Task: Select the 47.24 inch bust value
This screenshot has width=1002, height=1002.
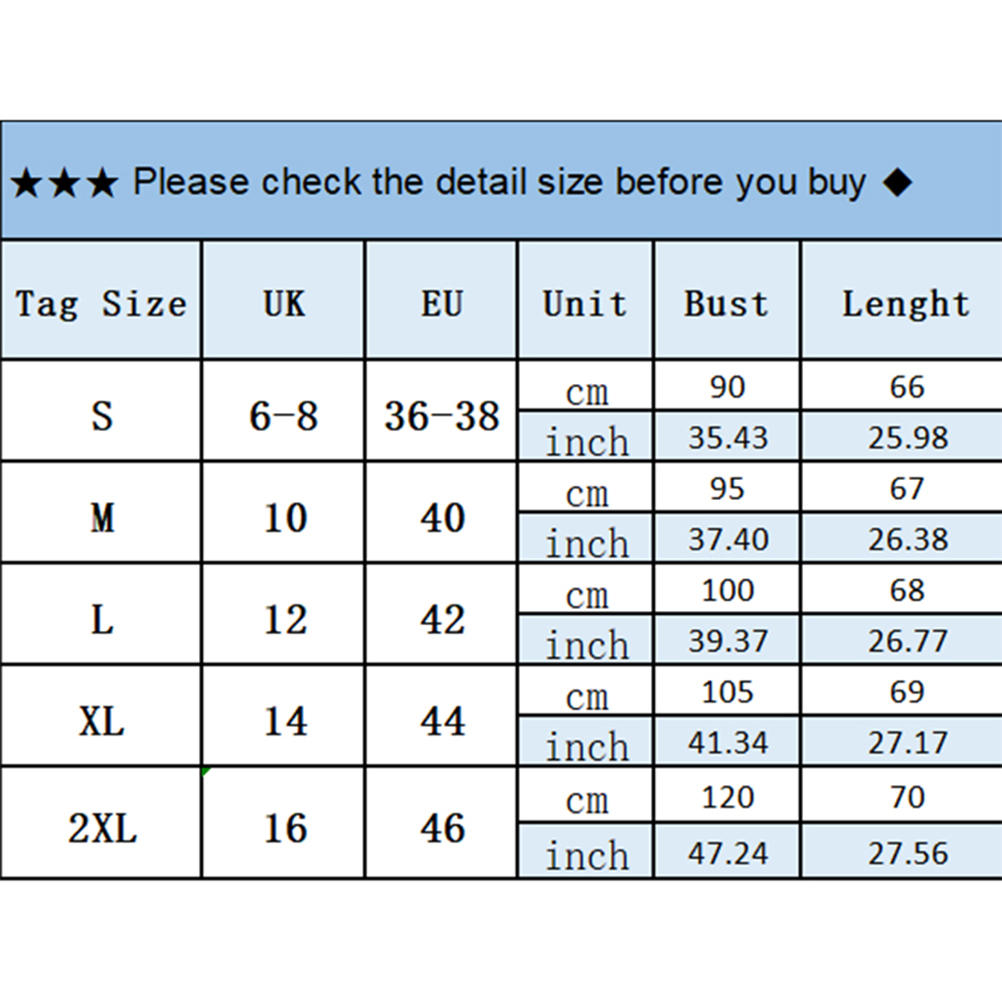Action: click(727, 853)
